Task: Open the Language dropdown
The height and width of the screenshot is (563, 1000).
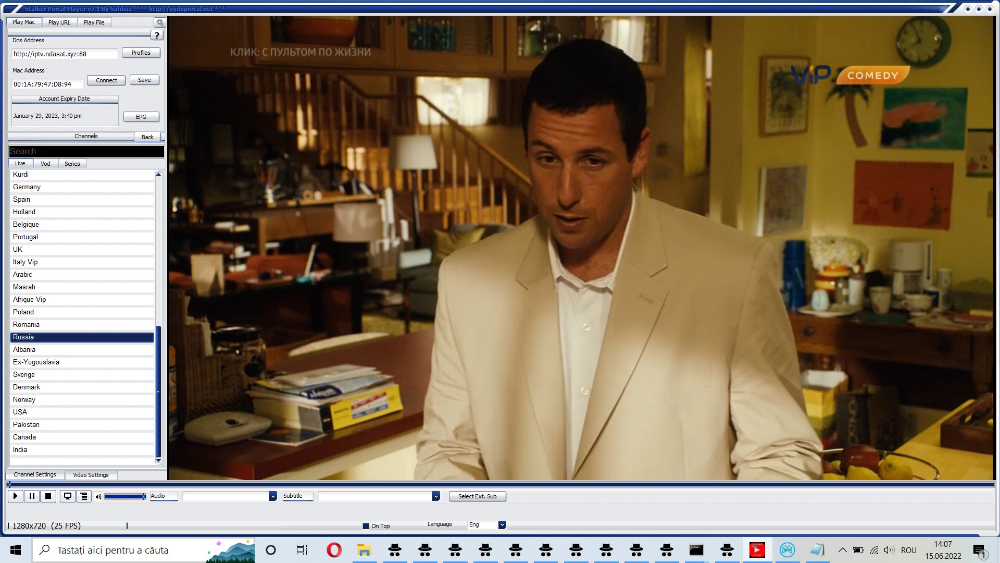Action: [x=502, y=525]
